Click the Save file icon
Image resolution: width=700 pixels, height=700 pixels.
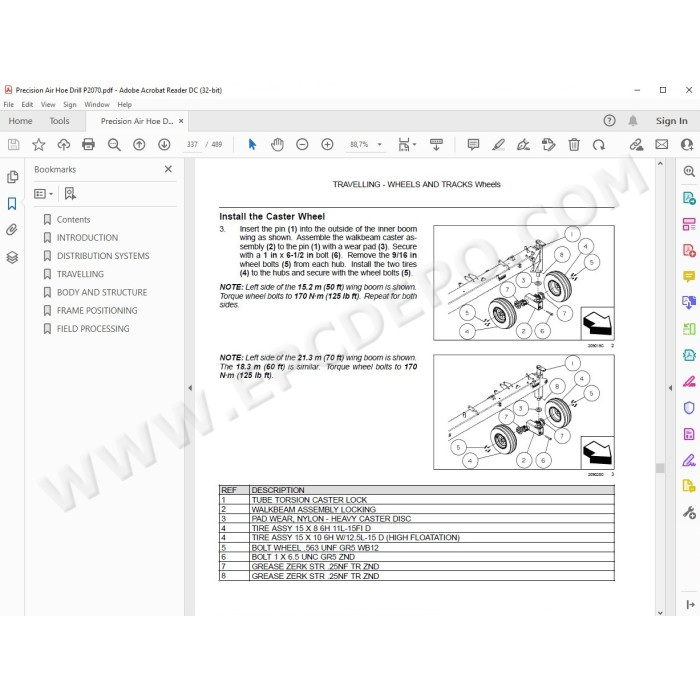click(13, 144)
